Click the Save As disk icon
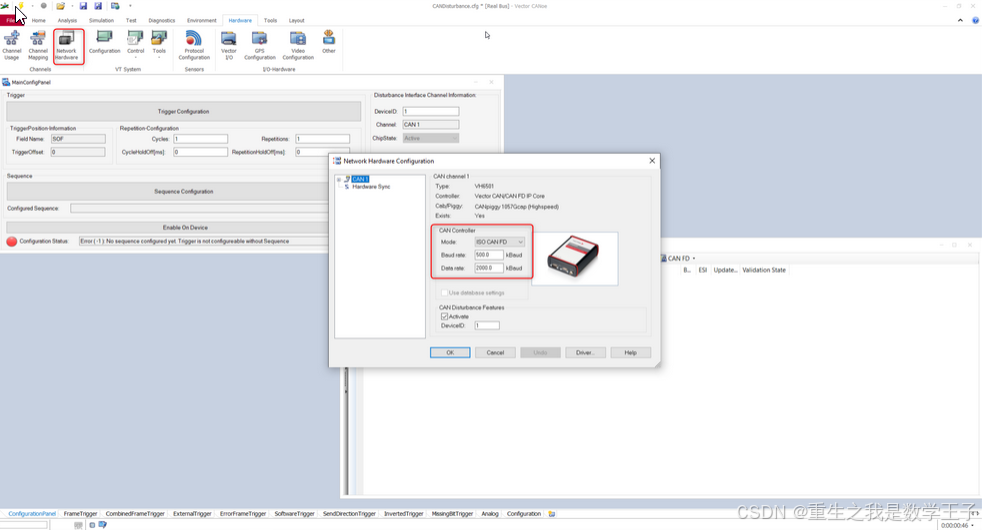This screenshot has height=530, width=982. (x=98, y=6)
